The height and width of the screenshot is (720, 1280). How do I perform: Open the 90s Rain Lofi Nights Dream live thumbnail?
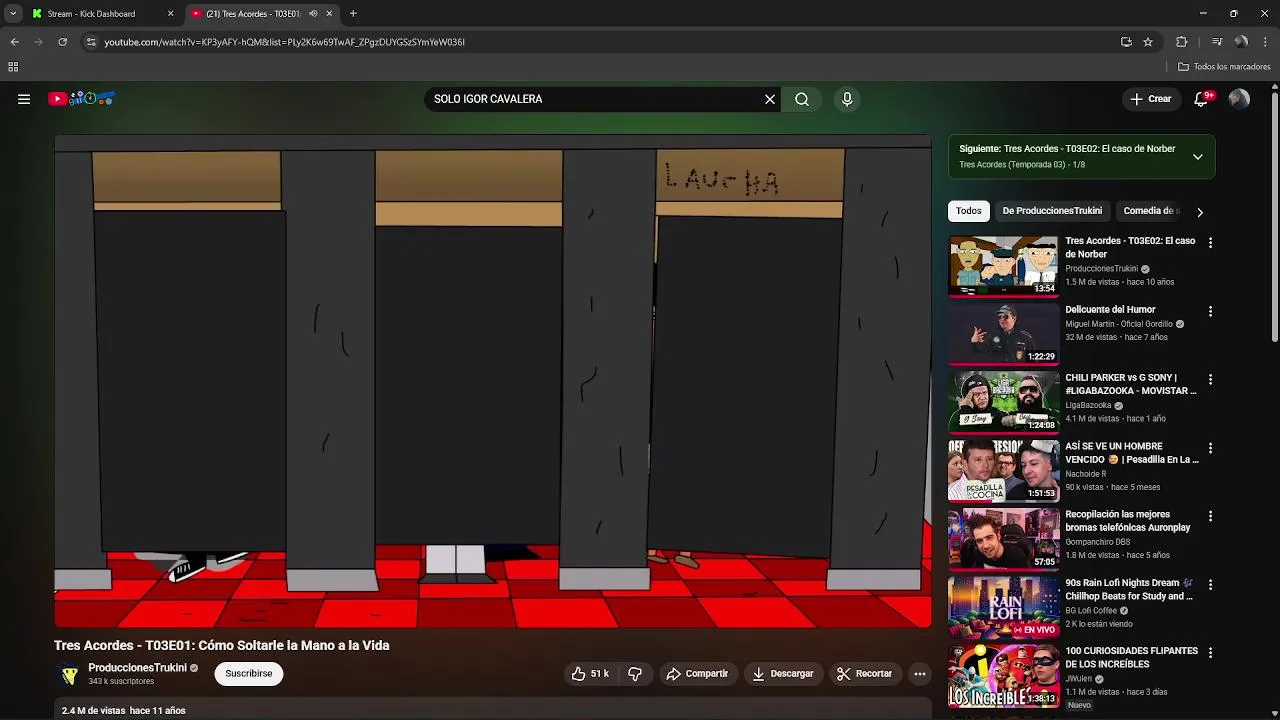pos(1003,607)
